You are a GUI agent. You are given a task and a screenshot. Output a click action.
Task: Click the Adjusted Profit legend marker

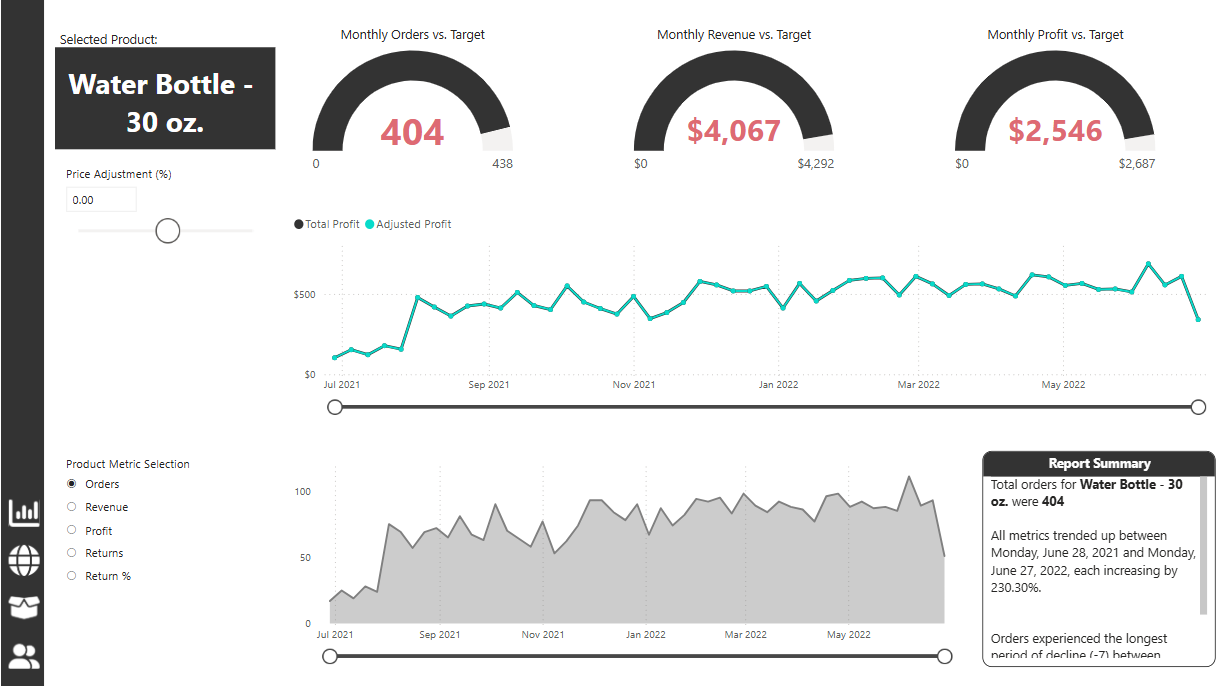370,225
